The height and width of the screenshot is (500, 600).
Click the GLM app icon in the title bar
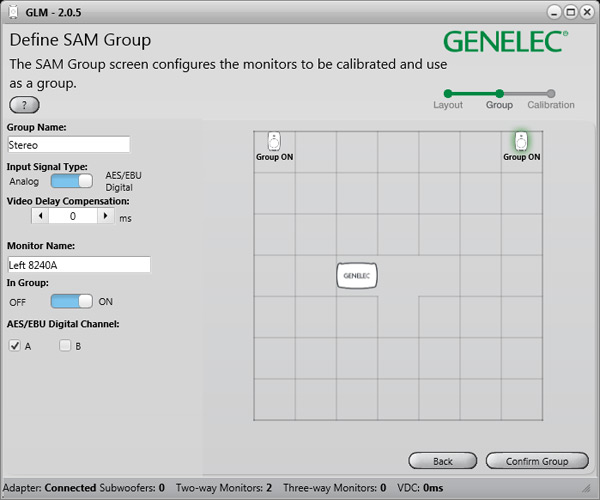(12, 11)
